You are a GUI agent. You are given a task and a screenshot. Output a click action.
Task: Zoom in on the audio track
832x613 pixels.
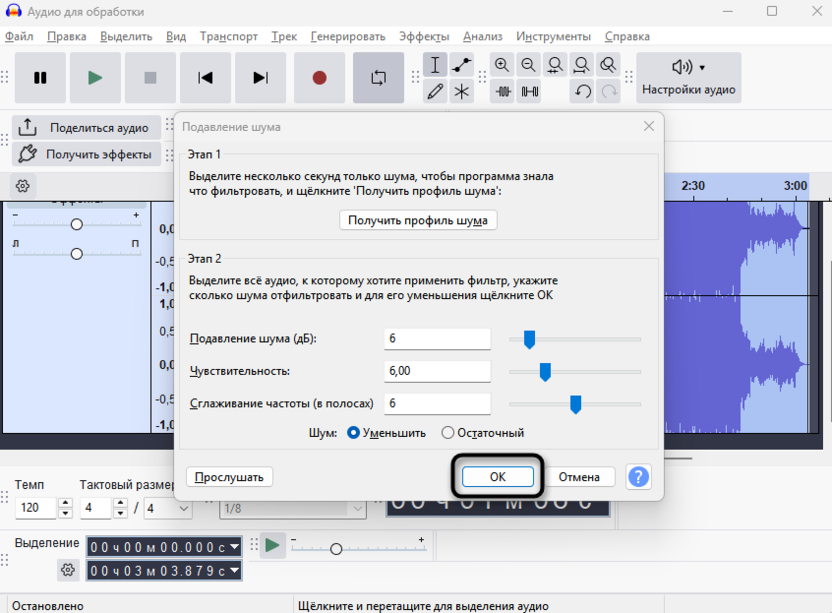[x=501, y=63]
